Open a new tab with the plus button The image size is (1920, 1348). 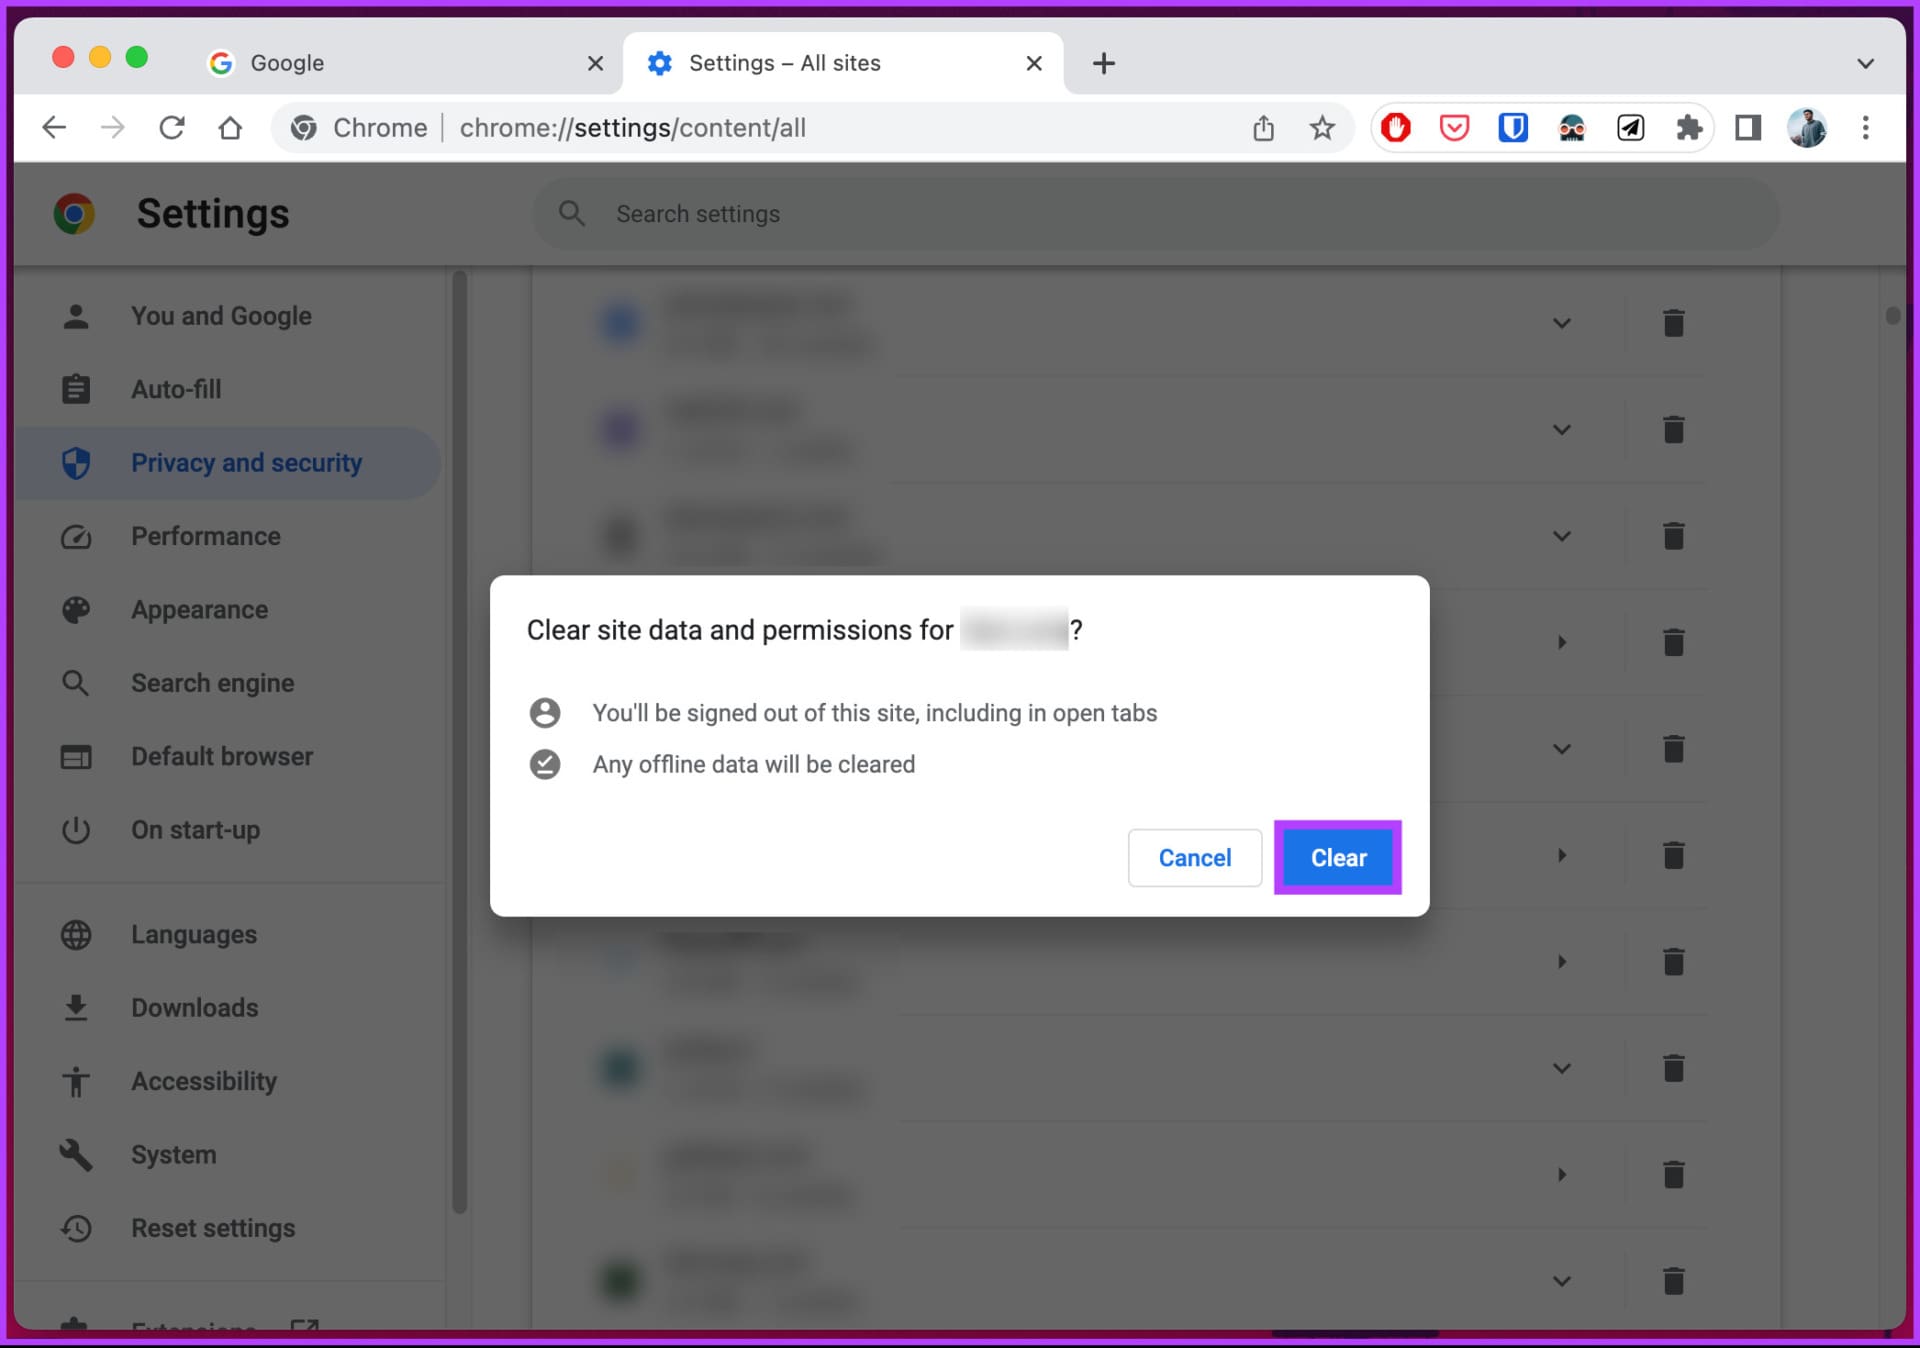click(x=1103, y=63)
